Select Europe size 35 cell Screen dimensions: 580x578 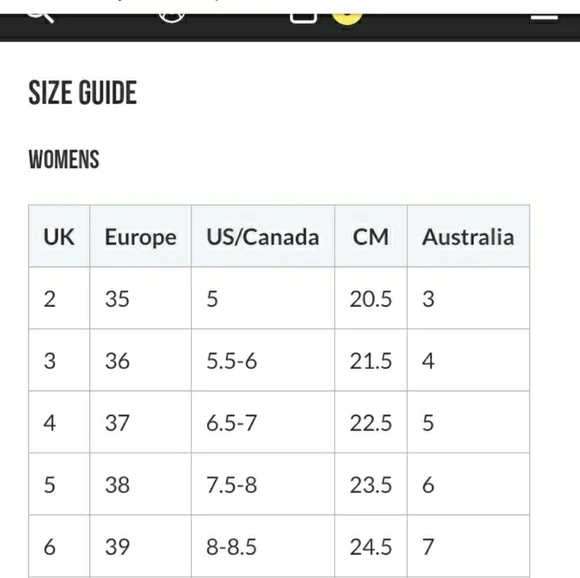141,298
